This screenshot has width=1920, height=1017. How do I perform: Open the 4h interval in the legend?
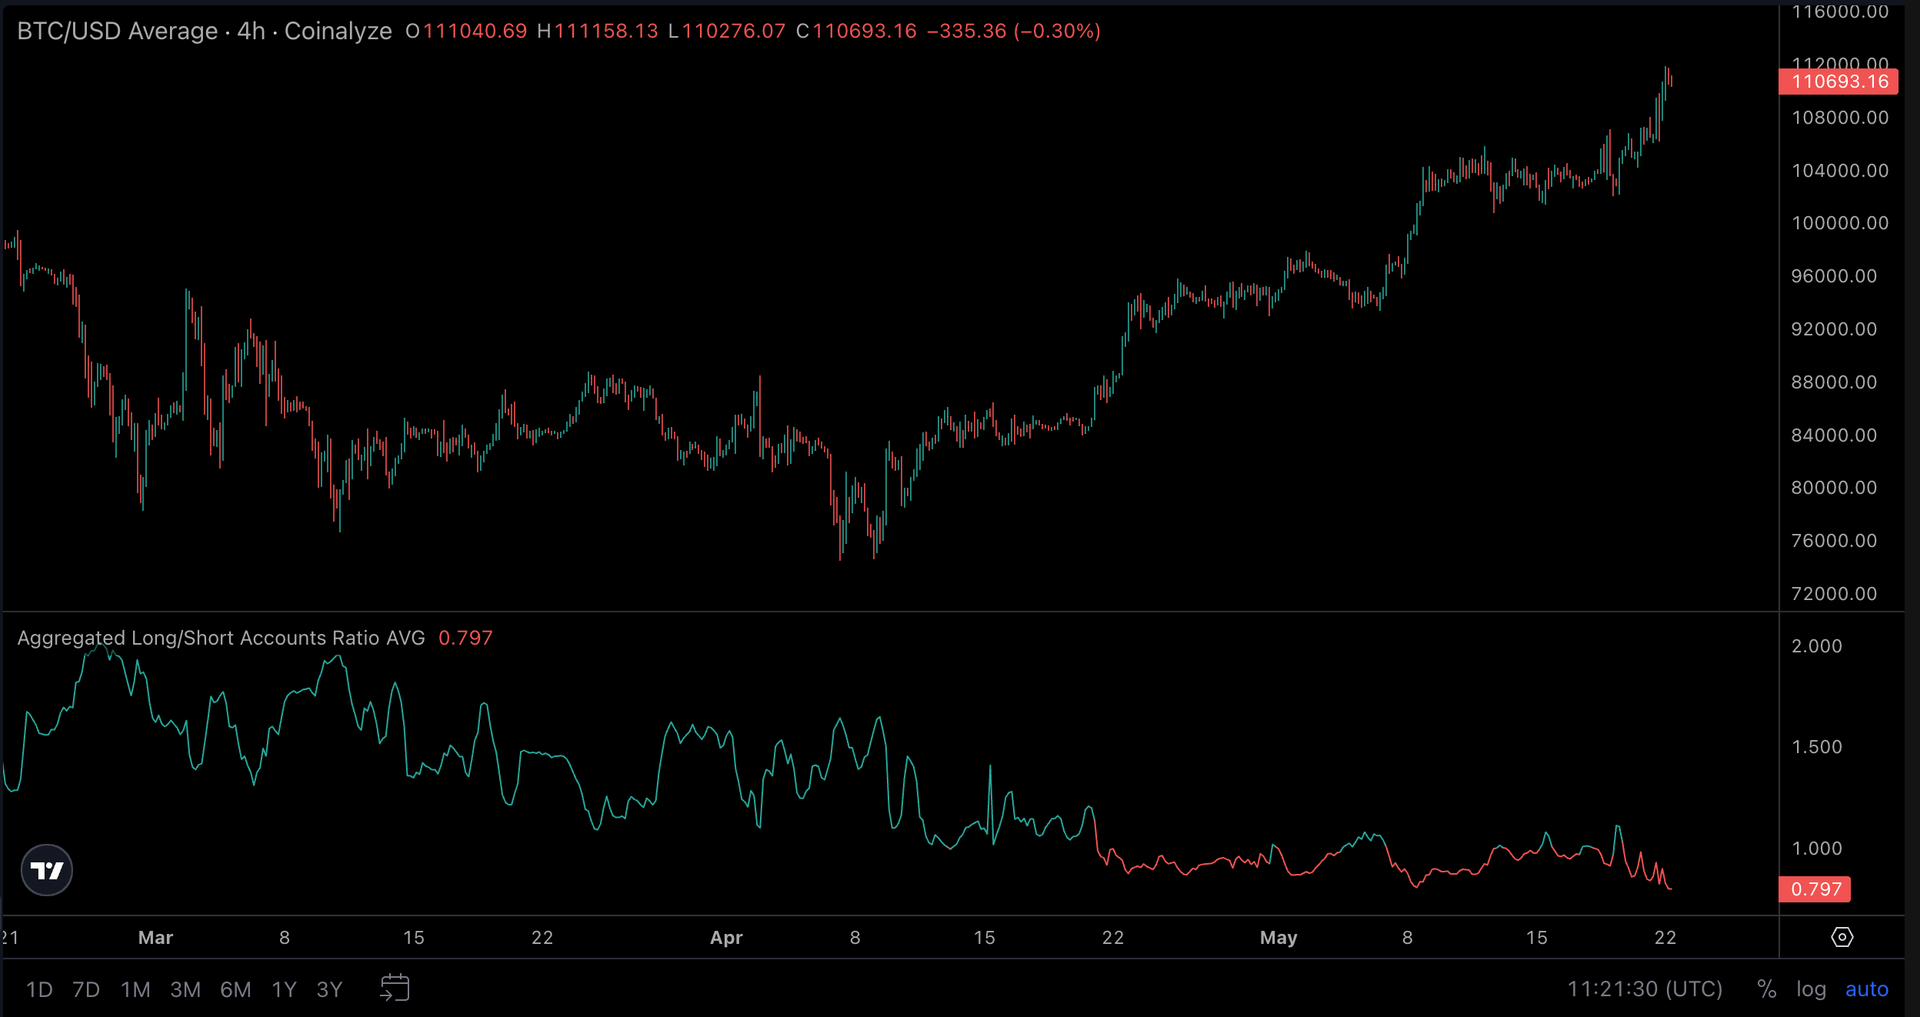click(x=250, y=31)
